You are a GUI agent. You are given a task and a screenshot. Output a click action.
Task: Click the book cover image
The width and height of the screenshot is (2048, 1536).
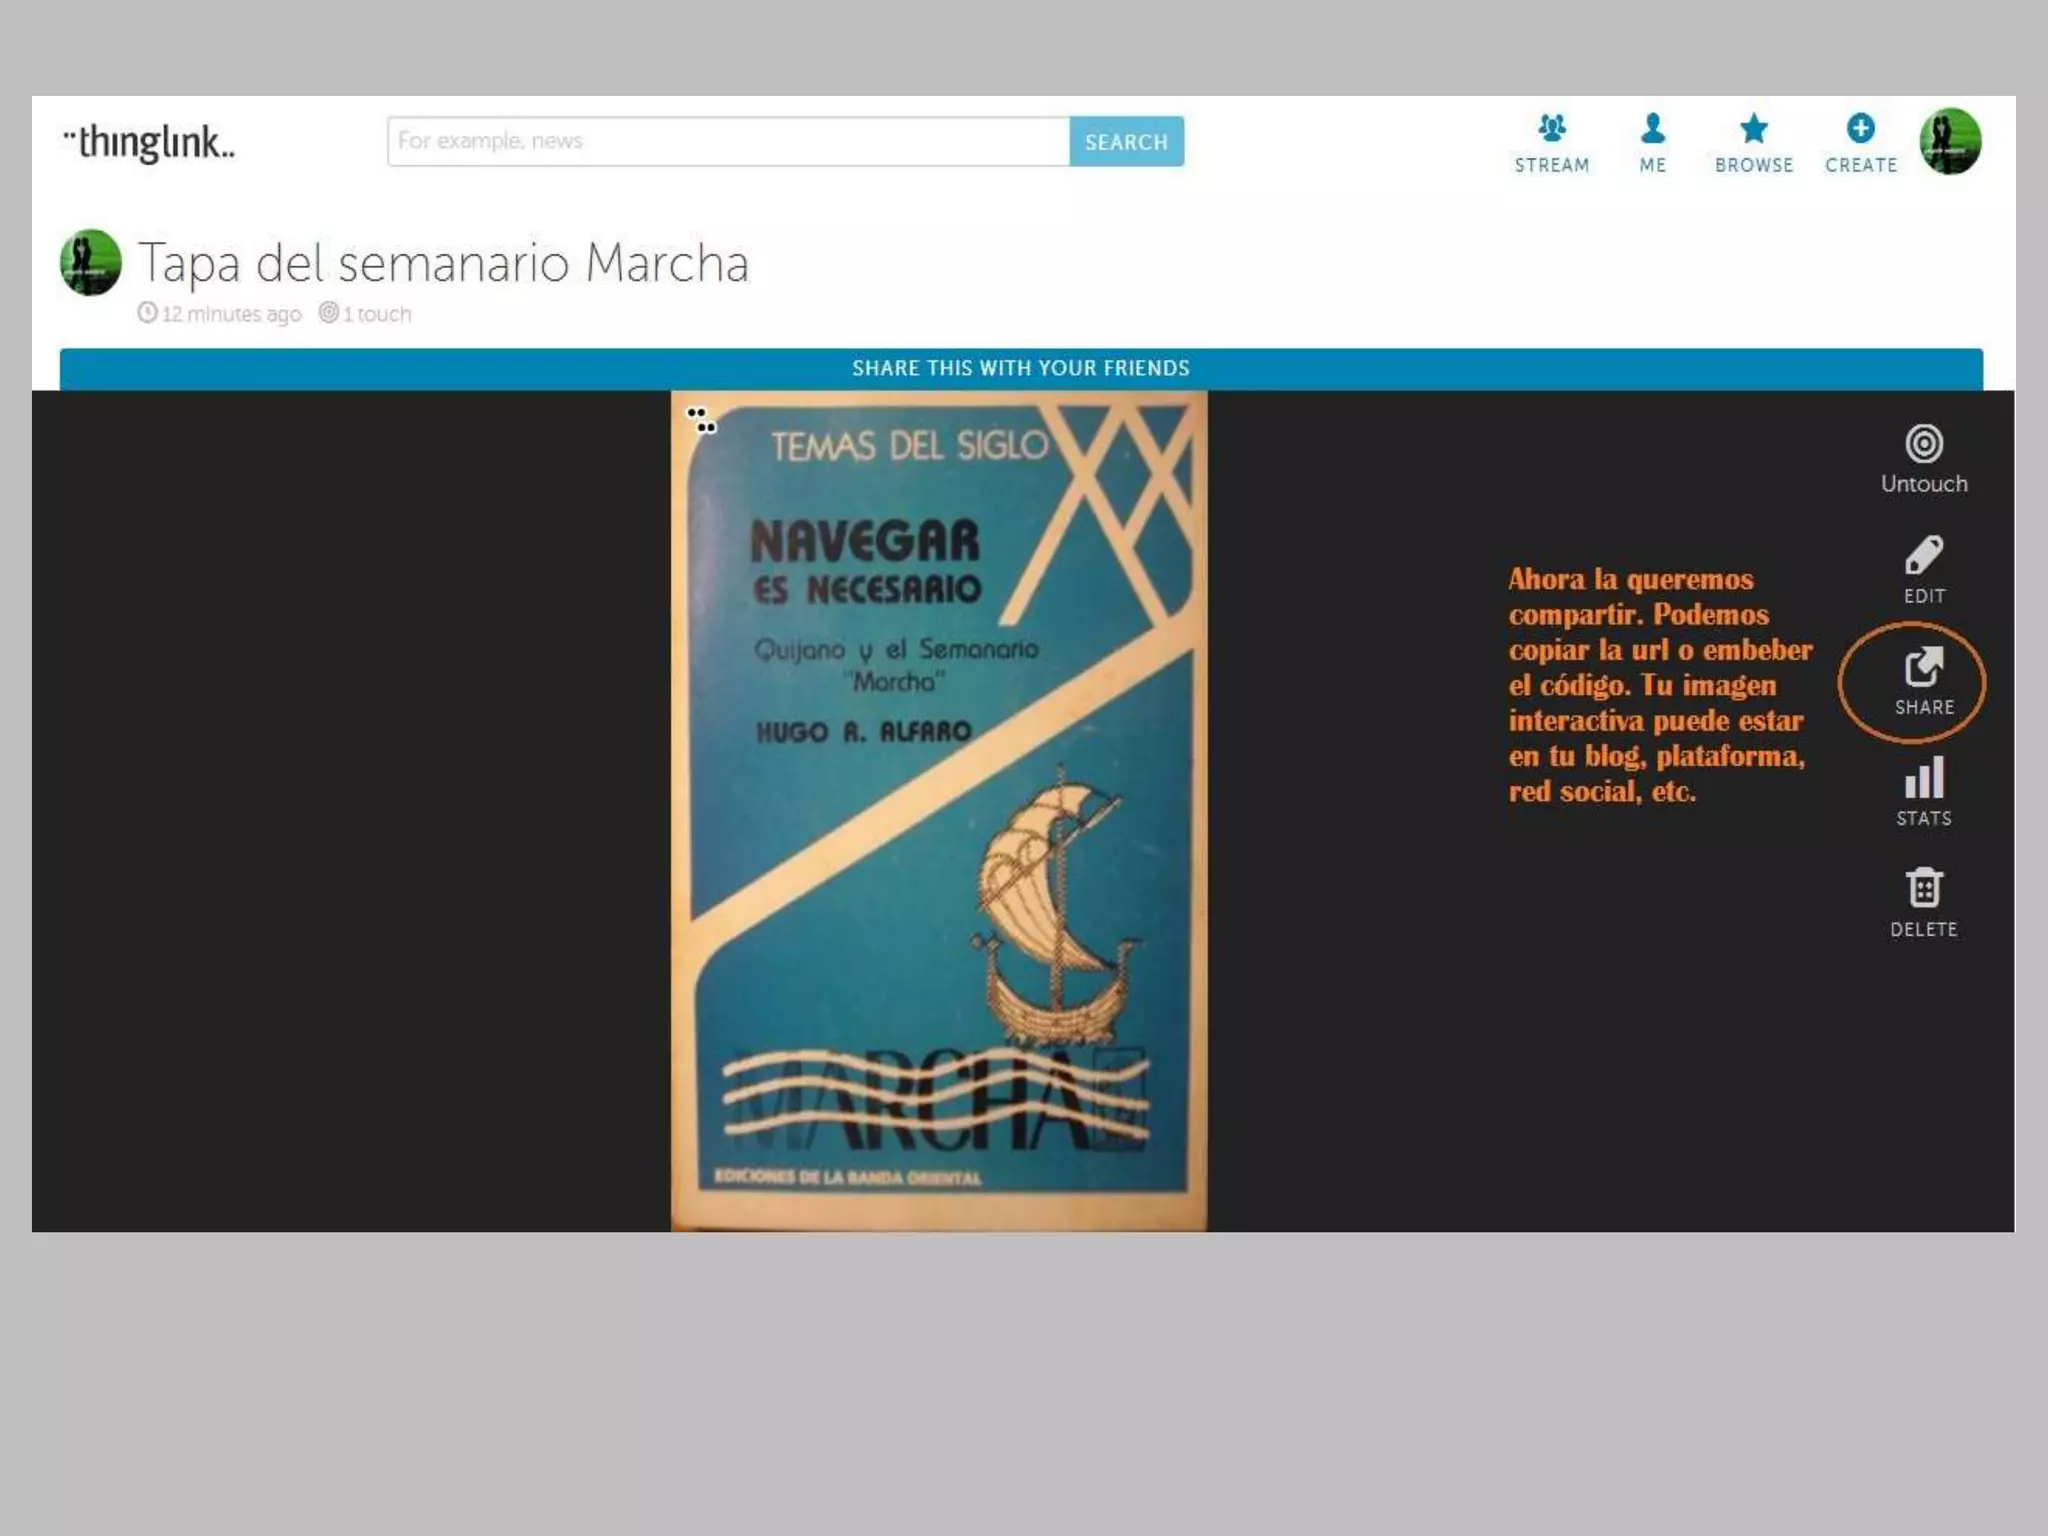[938, 810]
